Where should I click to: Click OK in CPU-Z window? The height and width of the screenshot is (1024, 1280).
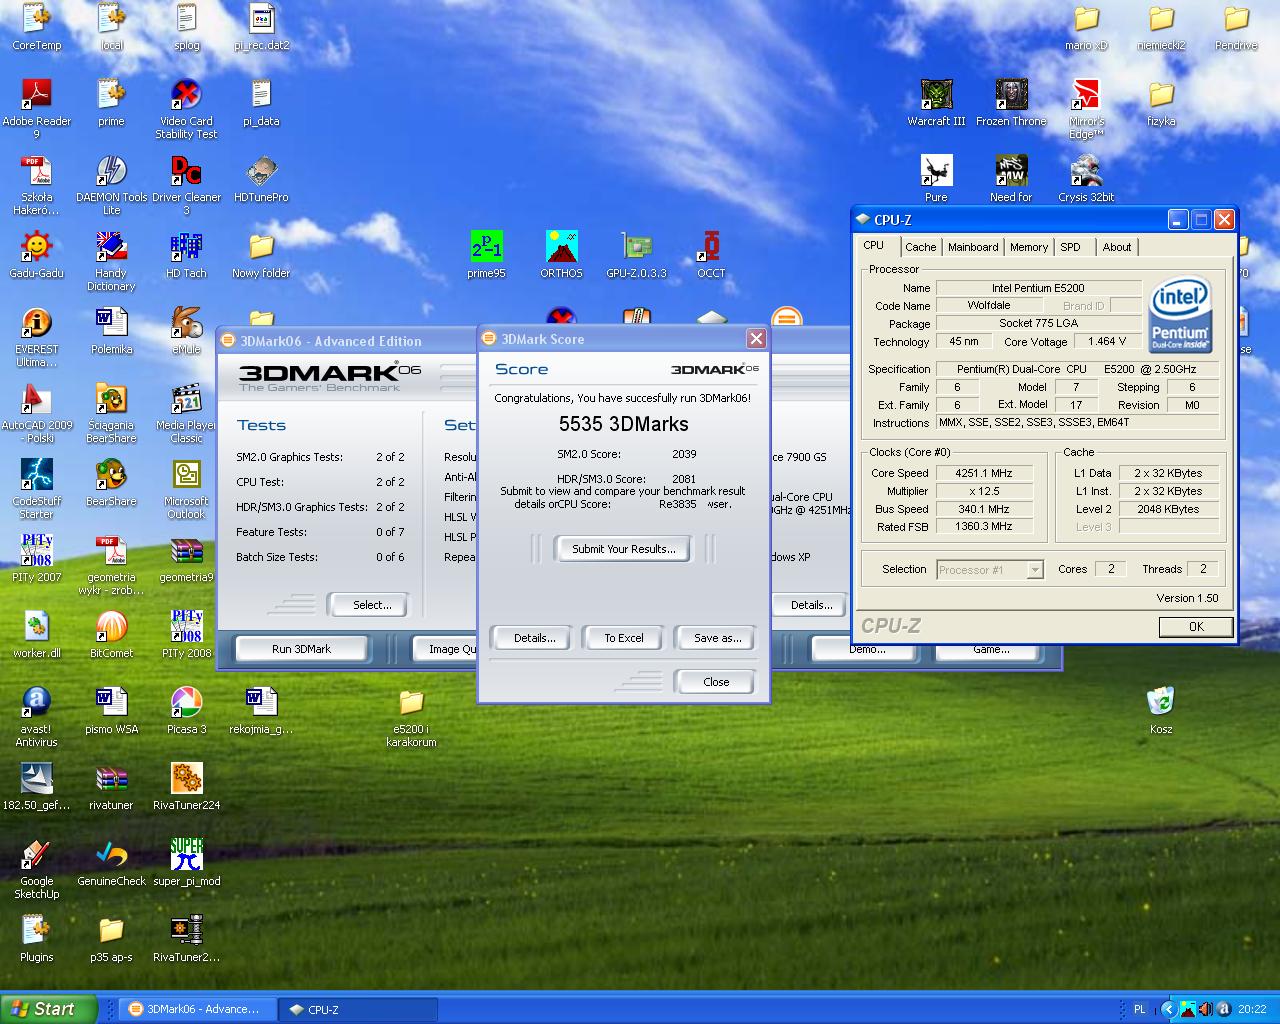pos(1196,626)
